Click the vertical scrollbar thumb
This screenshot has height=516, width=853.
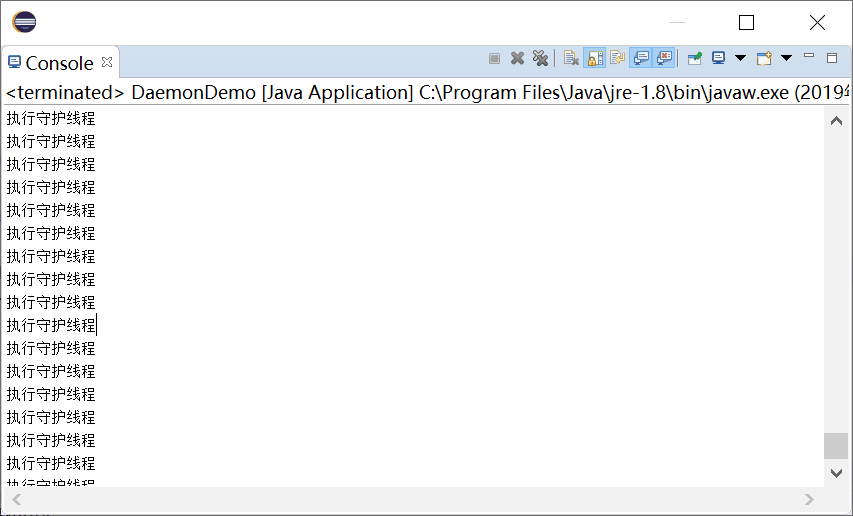[x=836, y=446]
